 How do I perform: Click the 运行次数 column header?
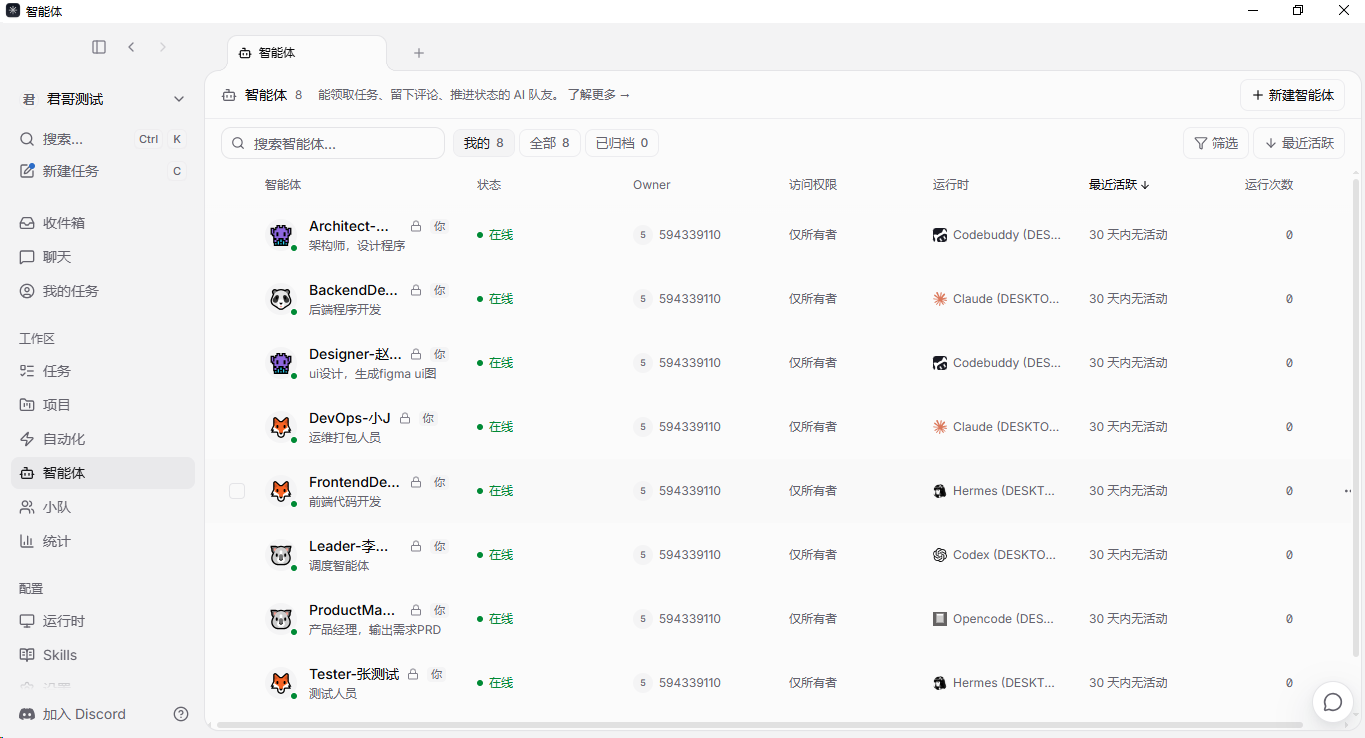(x=1269, y=185)
